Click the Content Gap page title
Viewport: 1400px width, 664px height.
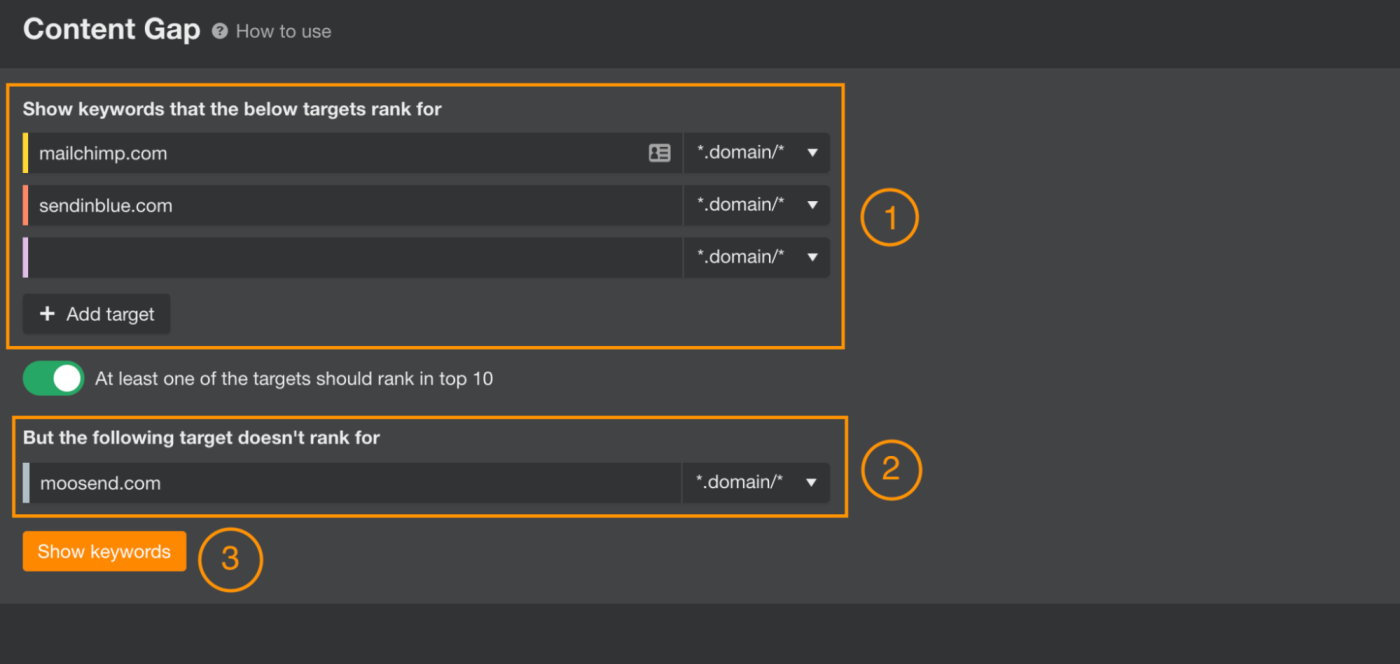[112, 29]
